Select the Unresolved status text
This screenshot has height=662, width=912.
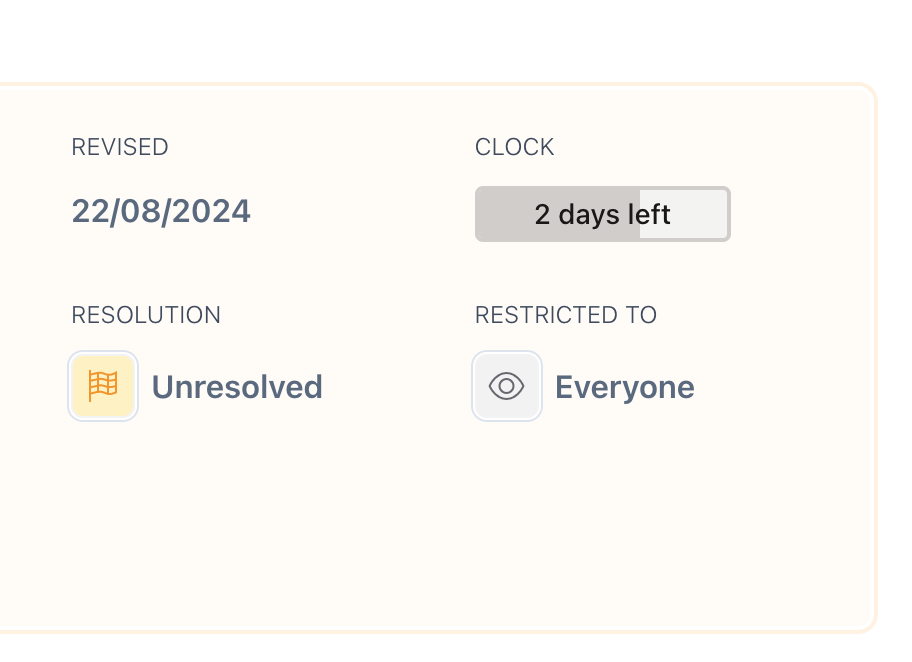(x=237, y=387)
